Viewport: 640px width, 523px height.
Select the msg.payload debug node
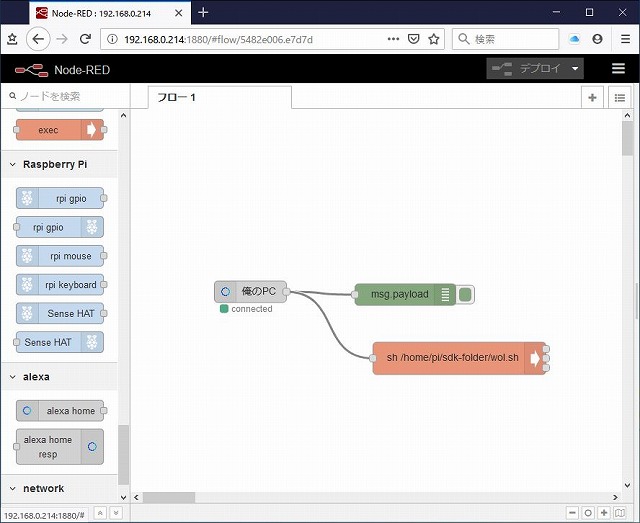(405, 294)
